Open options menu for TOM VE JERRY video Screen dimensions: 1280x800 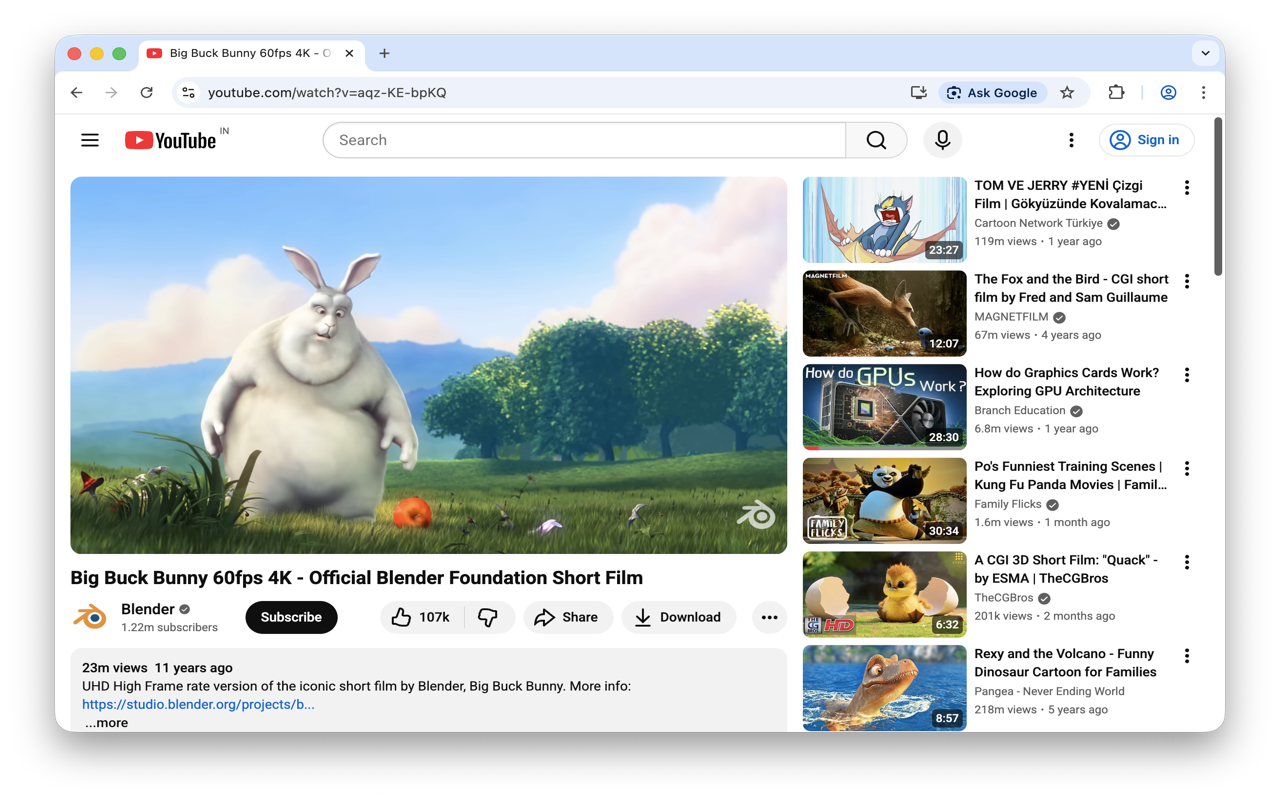click(x=1187, y=187)
